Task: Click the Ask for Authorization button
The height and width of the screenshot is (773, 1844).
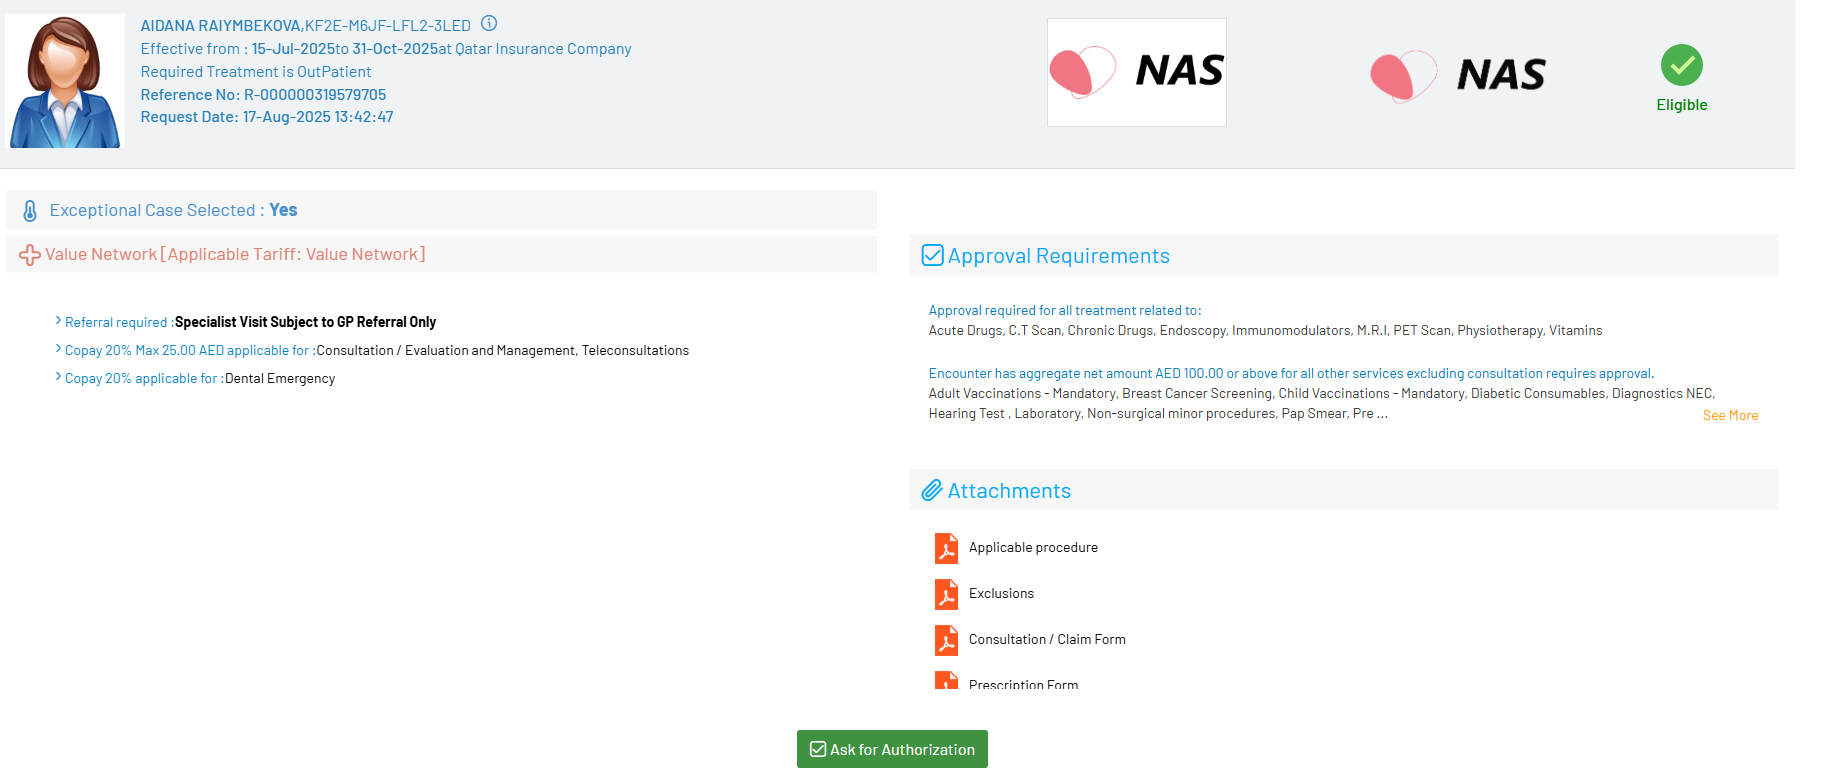Action: coord(892,749)
